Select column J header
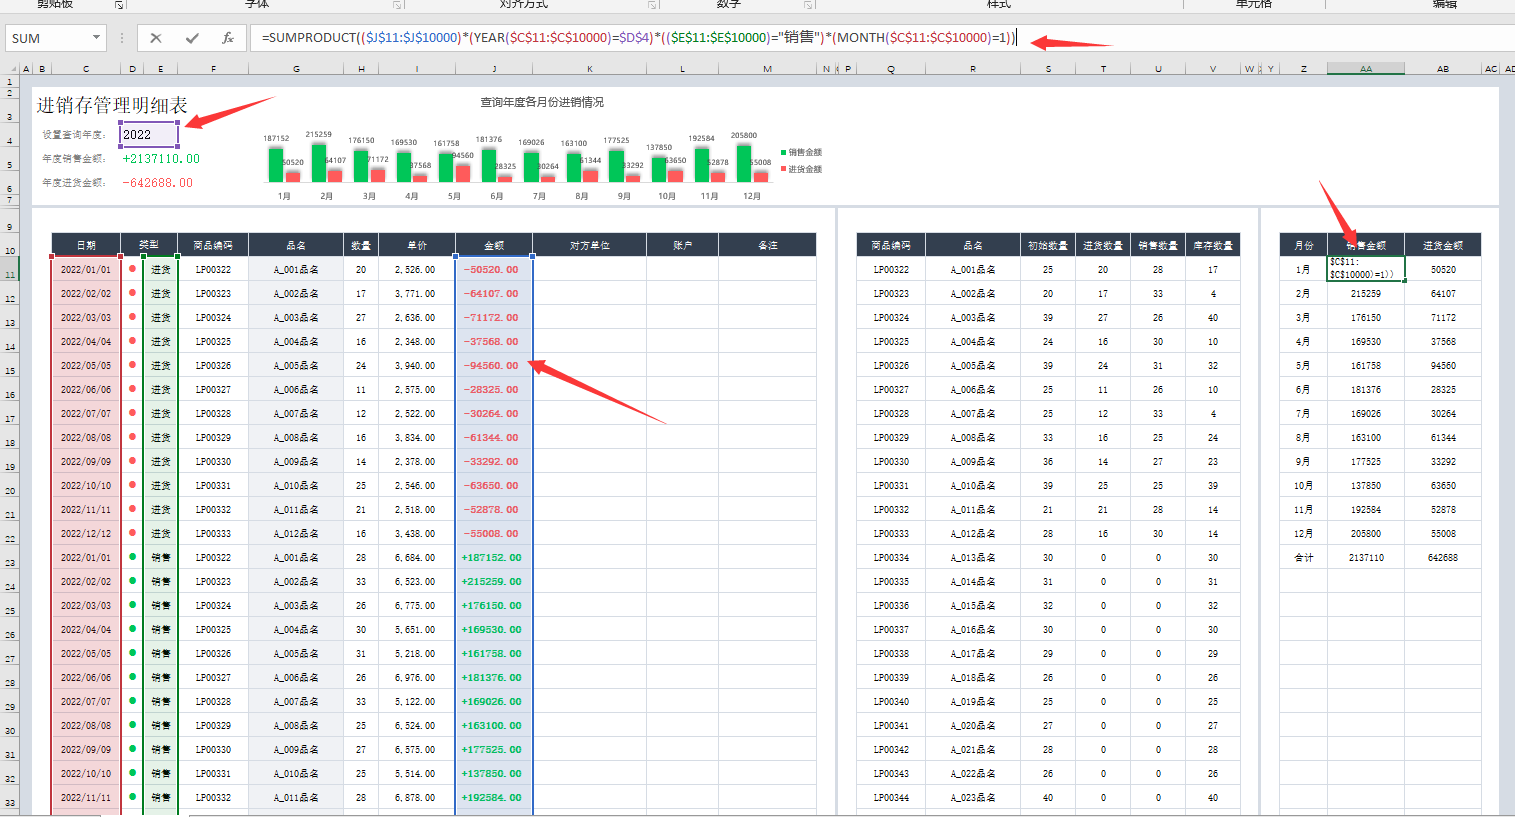The height and width of the screenshot is (817, 1515). [x=494, y=69]
